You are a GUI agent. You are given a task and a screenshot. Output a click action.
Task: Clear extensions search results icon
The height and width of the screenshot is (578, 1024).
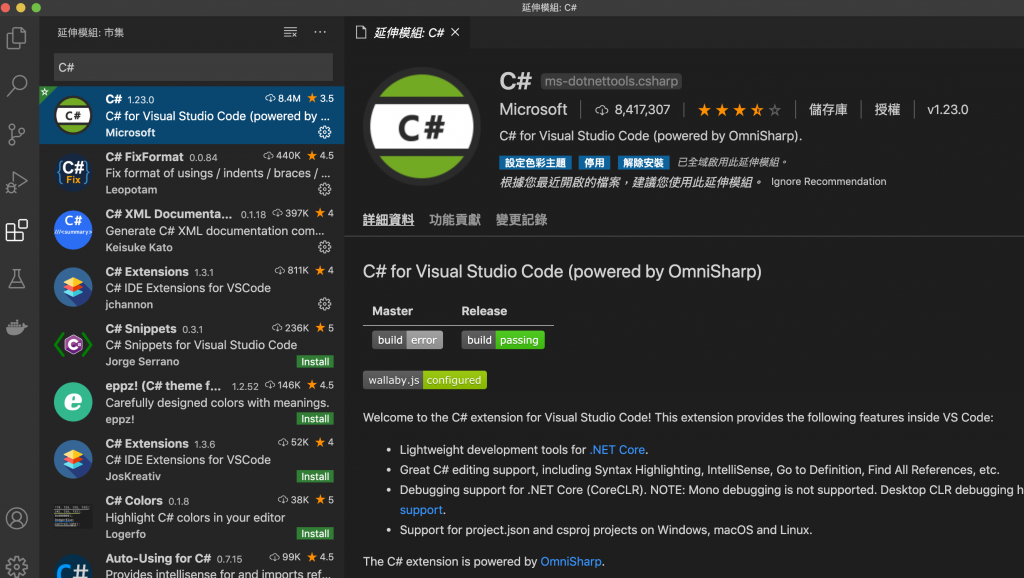pos(291,32)
